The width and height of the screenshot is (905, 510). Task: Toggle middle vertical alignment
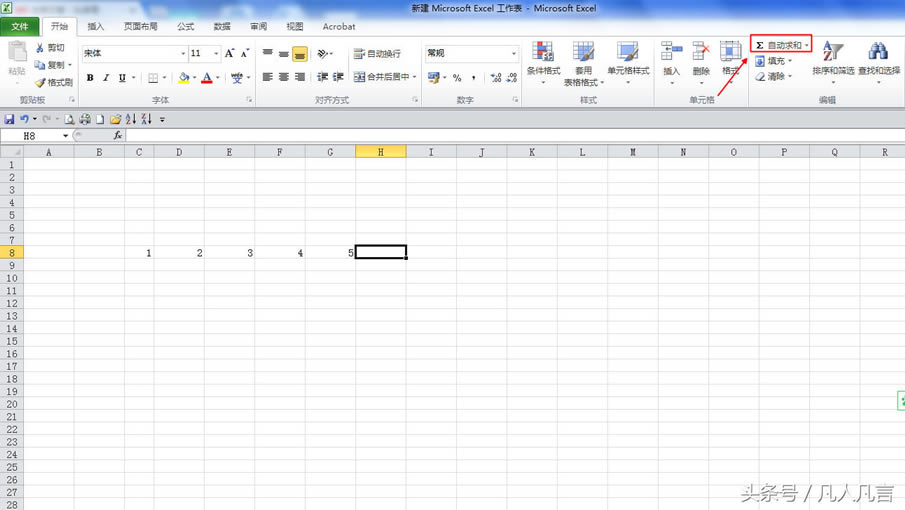pos(283,53)
